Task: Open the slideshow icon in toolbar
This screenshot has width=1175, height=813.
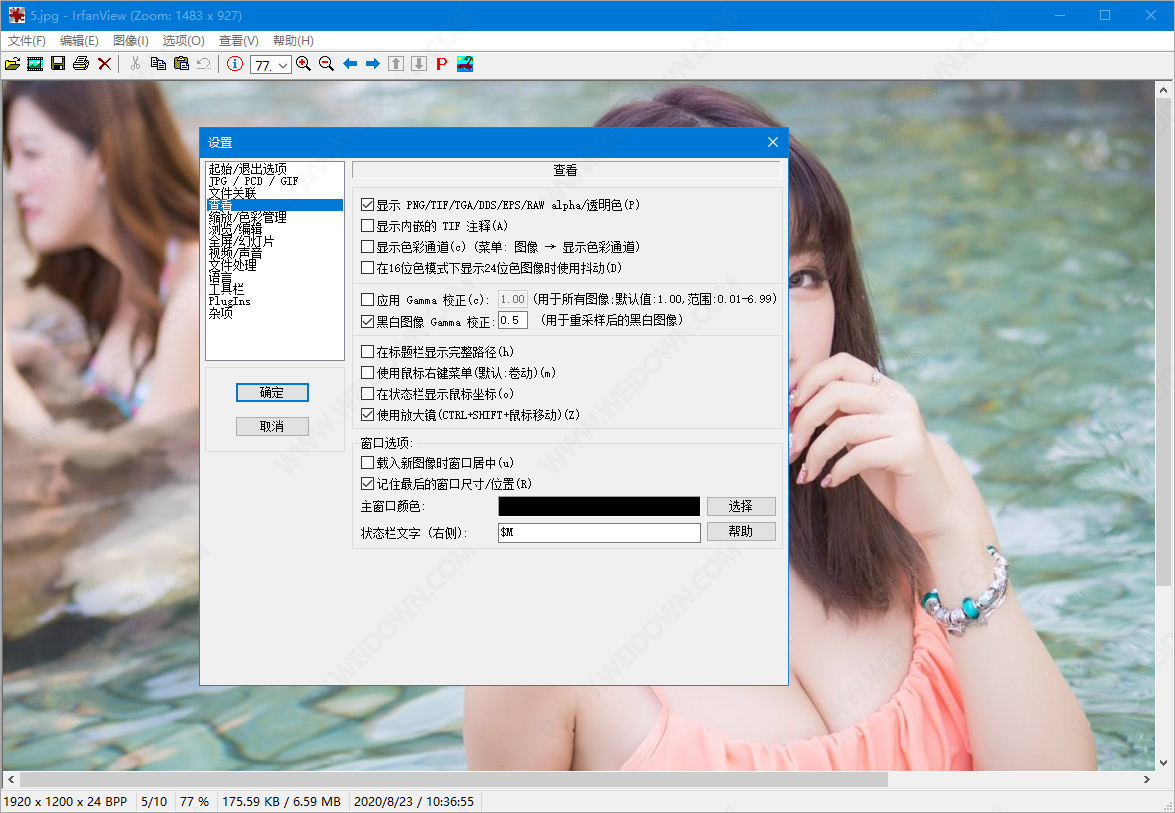Action: coord(35,64)
